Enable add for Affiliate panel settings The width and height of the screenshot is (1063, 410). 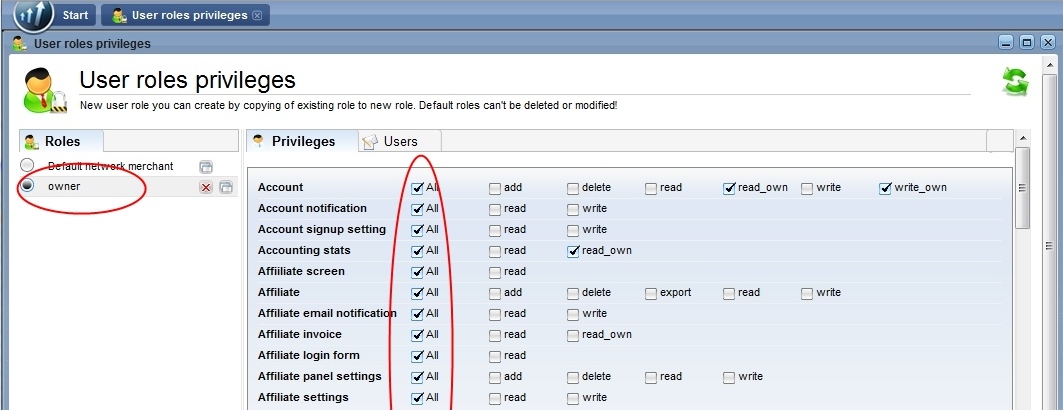(x=496, y=377)
